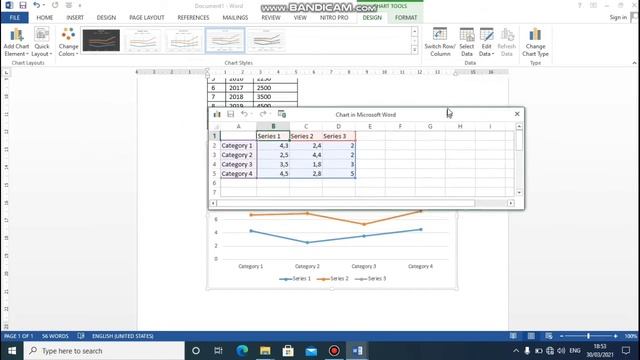
Task: Select column A header in chart sheet
Action: point(238,127)
